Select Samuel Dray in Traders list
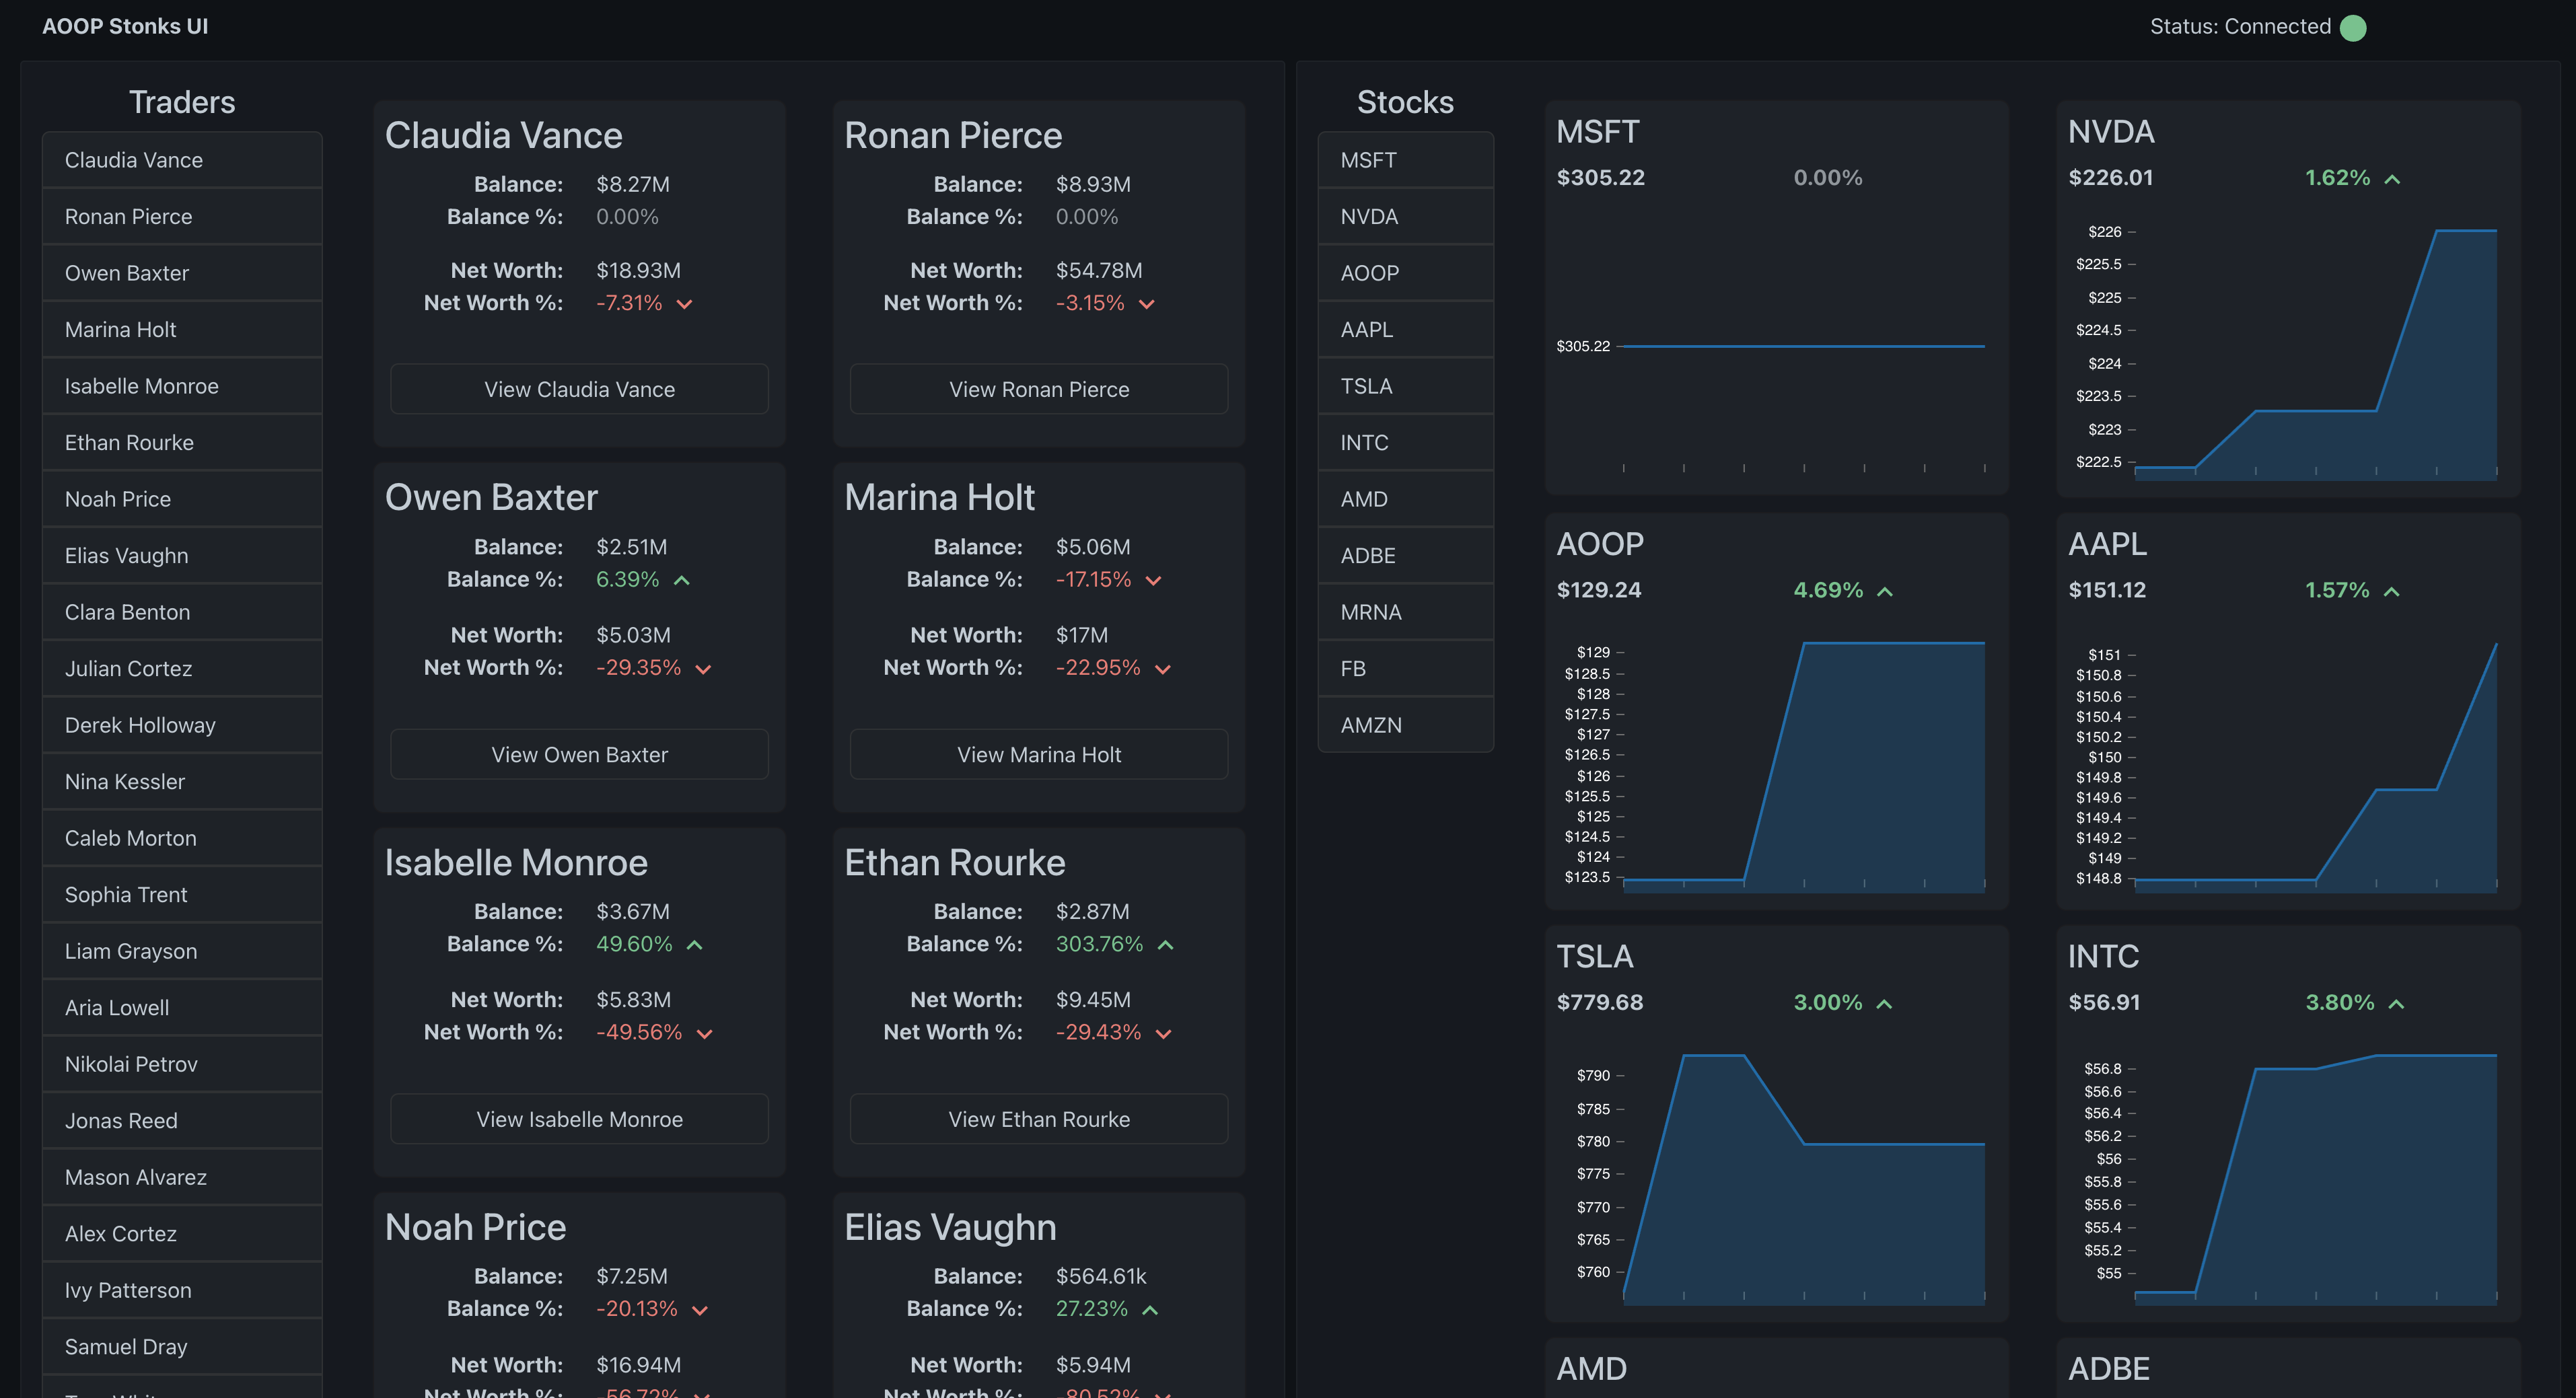 pyautogui.click(x=182, y=1347)
